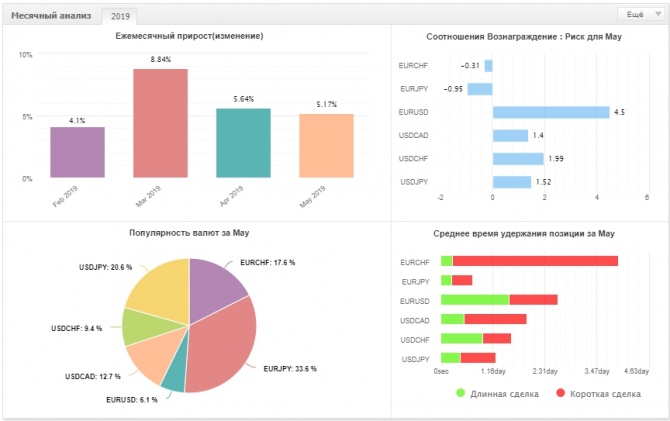Image resolution: width=670 pixels, height=421 pixels.
Task: Click the USDCHF 1.99 reward-risk bar
Action: (518, 159)
